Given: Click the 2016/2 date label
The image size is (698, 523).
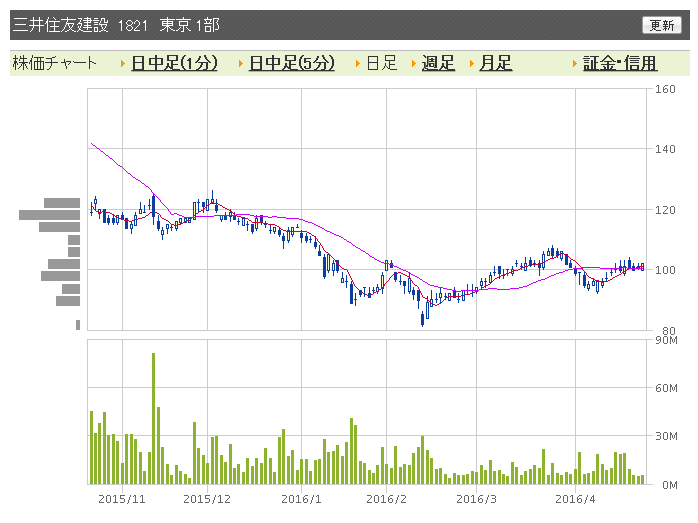Looking at the screenshot, I should [386, 499].
